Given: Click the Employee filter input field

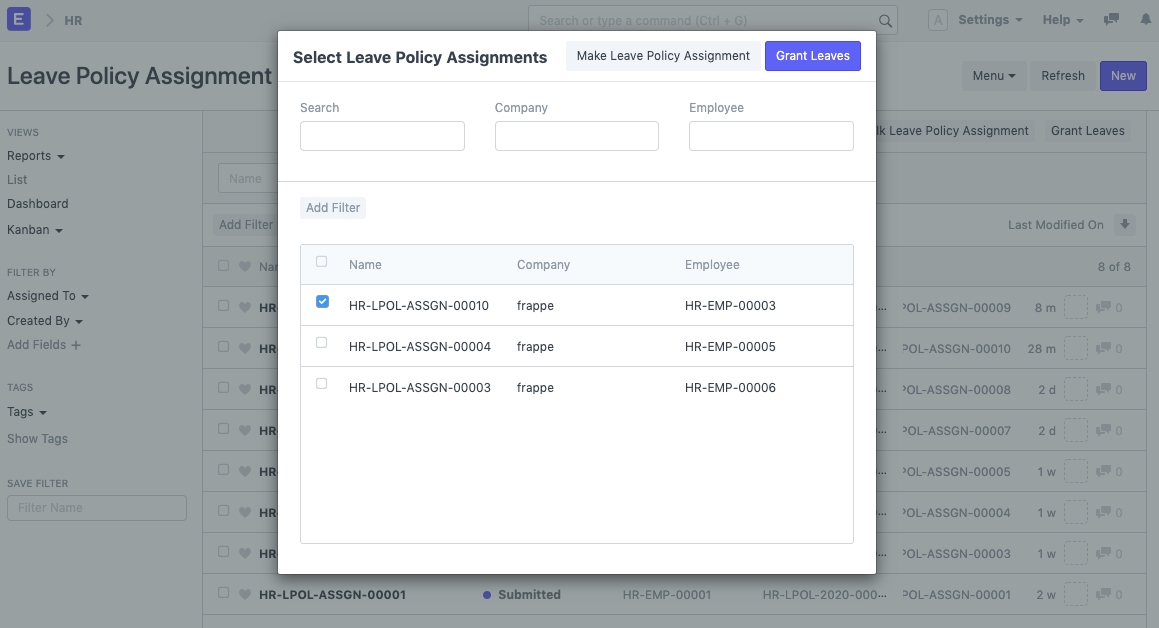Looking at the screenshot, I should coord(771,136).
